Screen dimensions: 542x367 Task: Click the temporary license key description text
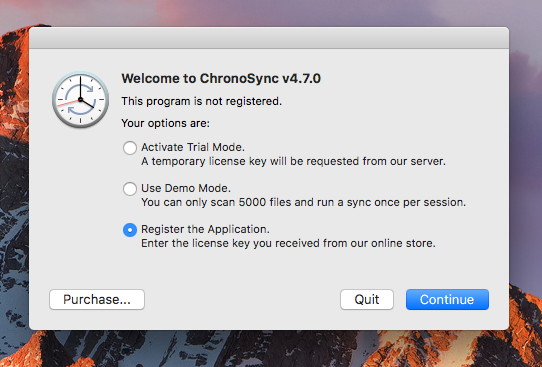[293, 161]
